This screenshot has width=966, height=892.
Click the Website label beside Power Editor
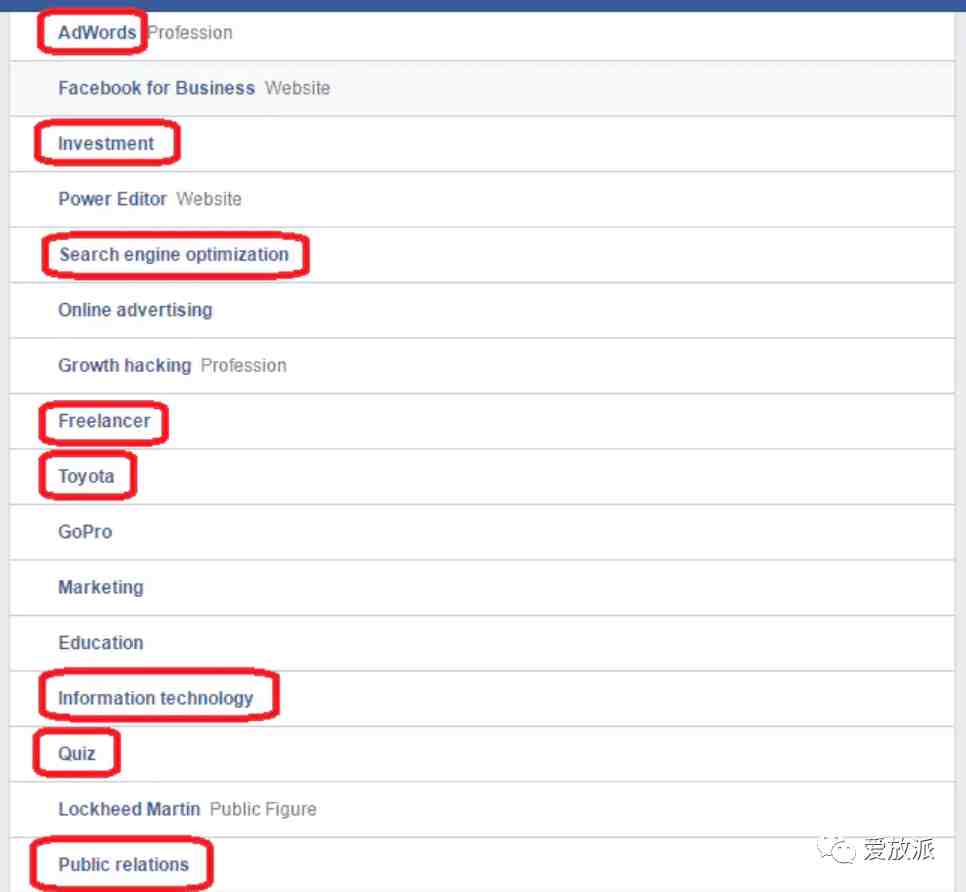tap(209, 199)
